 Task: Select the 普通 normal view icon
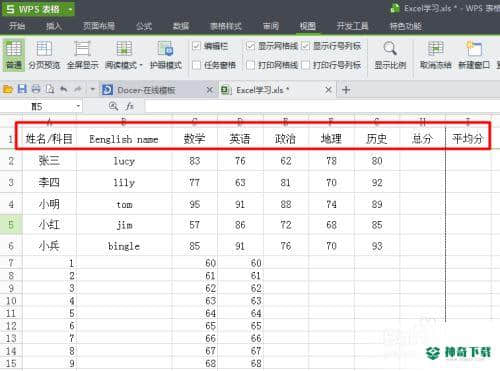14,54
